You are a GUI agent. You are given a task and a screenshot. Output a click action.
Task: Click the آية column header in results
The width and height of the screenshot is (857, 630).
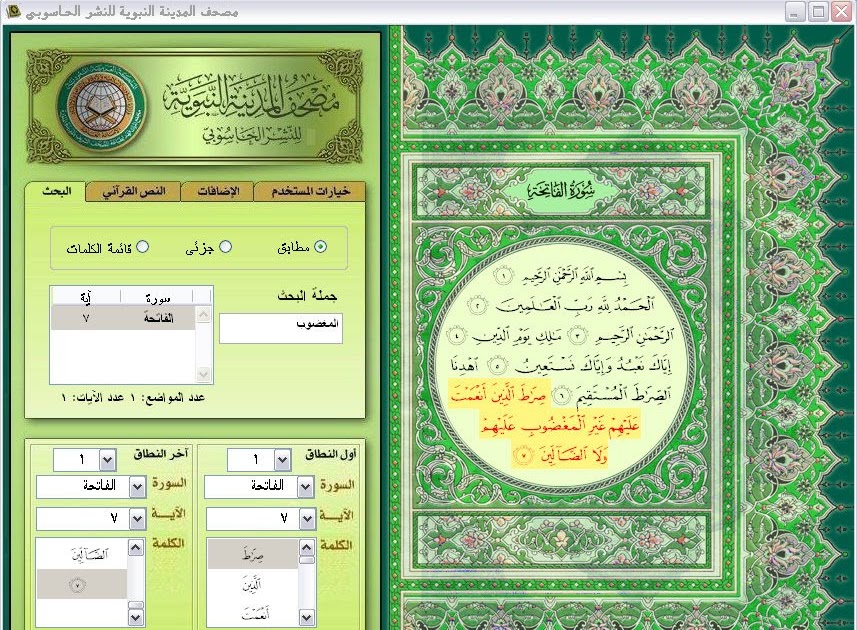pos(86,297)
